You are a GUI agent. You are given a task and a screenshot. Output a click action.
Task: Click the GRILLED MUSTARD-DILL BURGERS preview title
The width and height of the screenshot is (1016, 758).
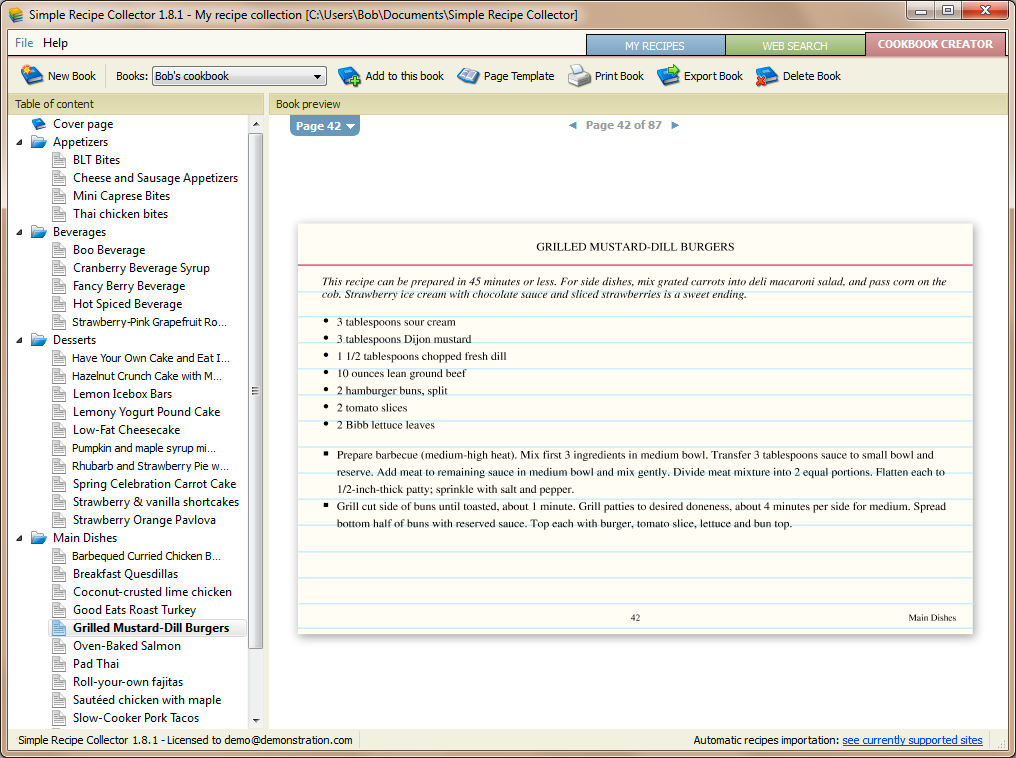tap(635, 247)
